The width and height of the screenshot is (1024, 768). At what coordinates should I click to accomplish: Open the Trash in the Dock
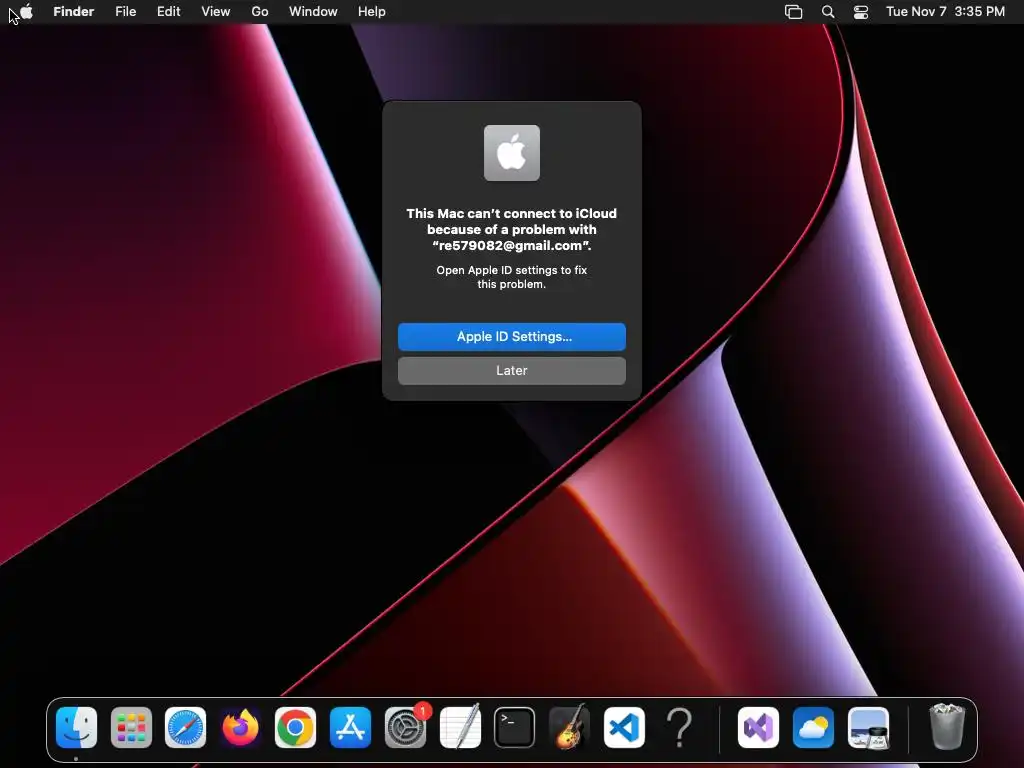(x=946, y=726)
